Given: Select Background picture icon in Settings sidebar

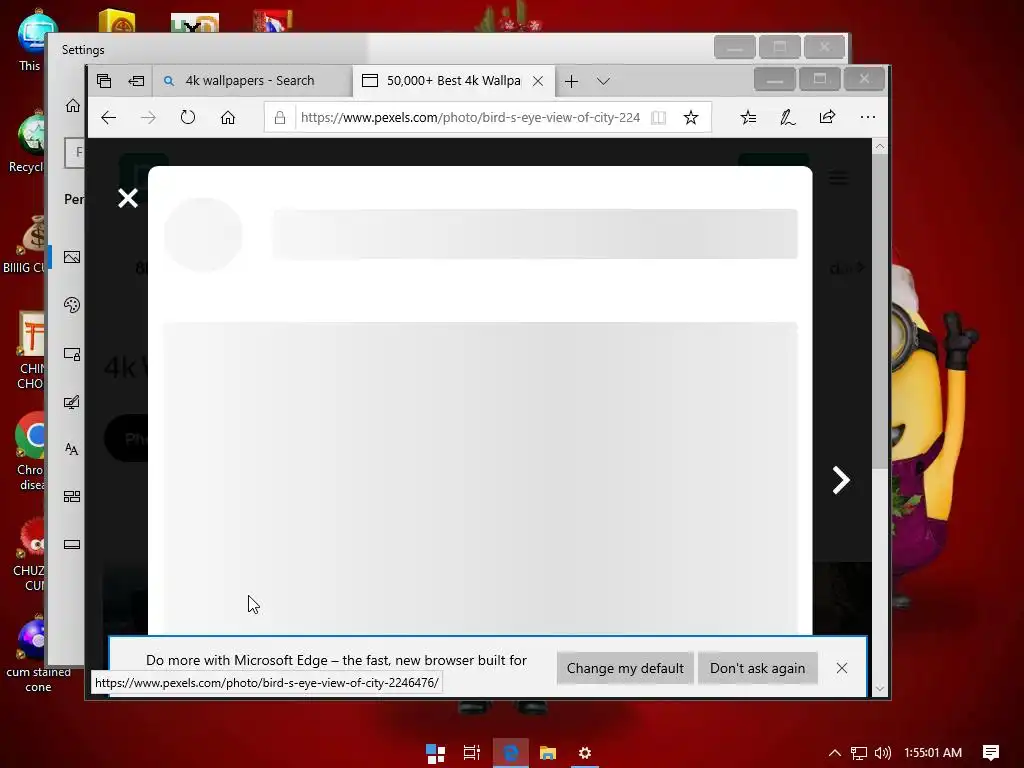Looking at the screenshot, I should (72, 257).
